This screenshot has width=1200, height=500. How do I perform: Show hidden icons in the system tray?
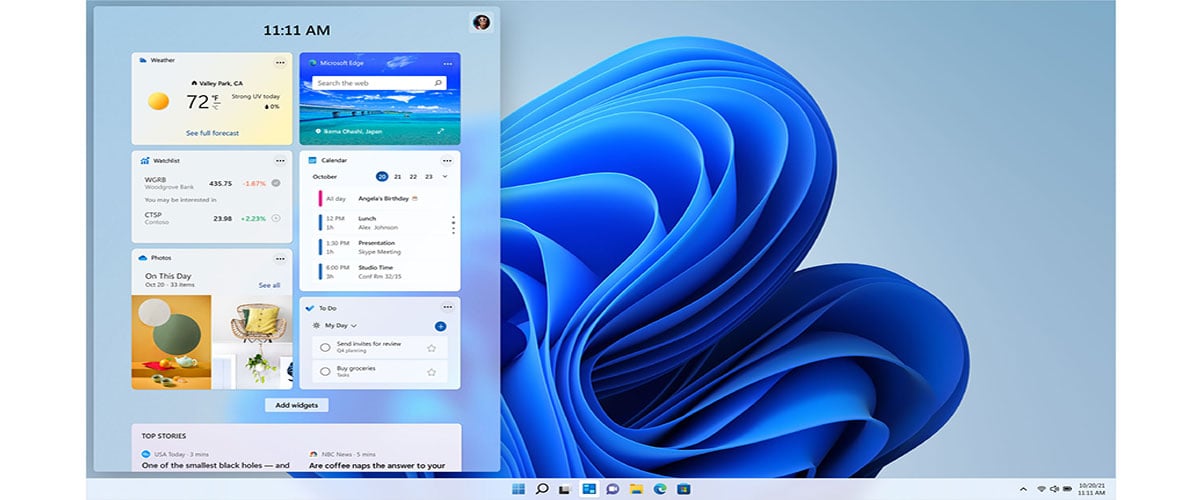[x=1023, y=489]
